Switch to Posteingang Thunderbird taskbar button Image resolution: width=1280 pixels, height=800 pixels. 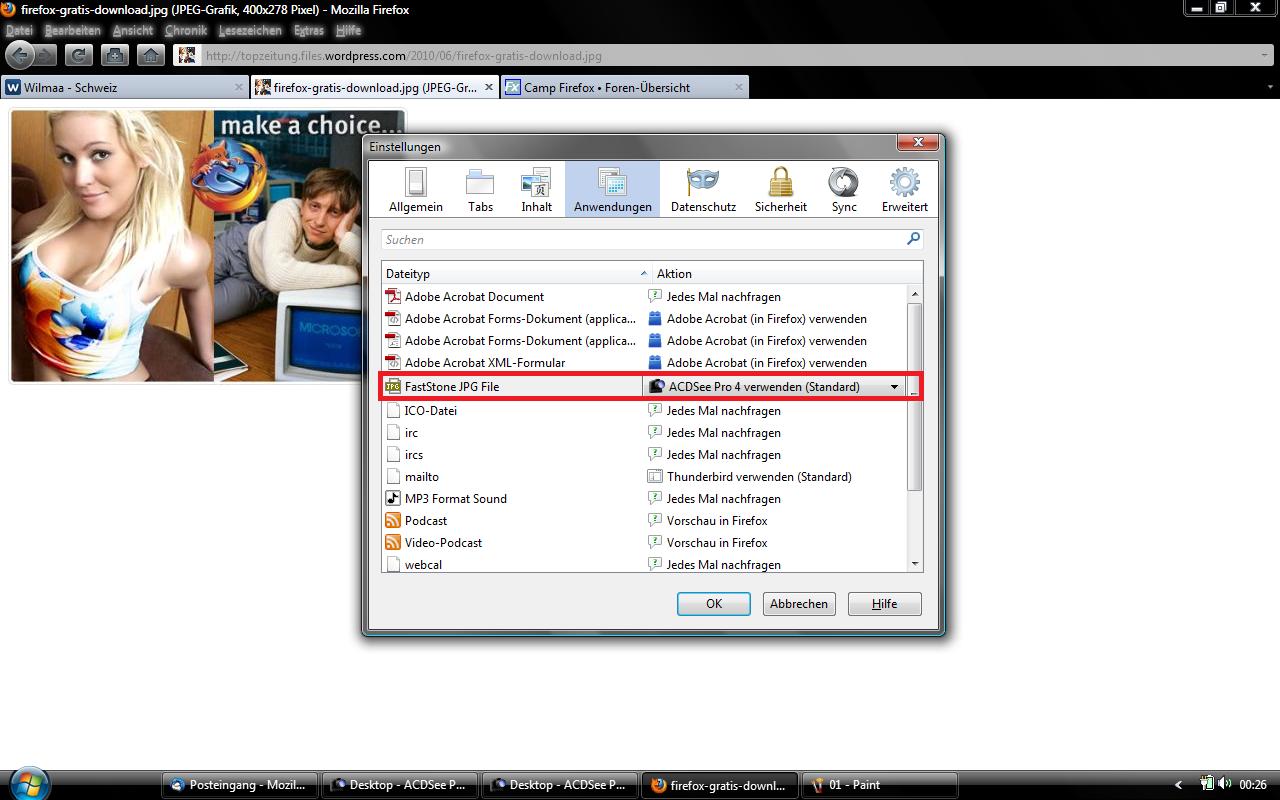[240, 785]
